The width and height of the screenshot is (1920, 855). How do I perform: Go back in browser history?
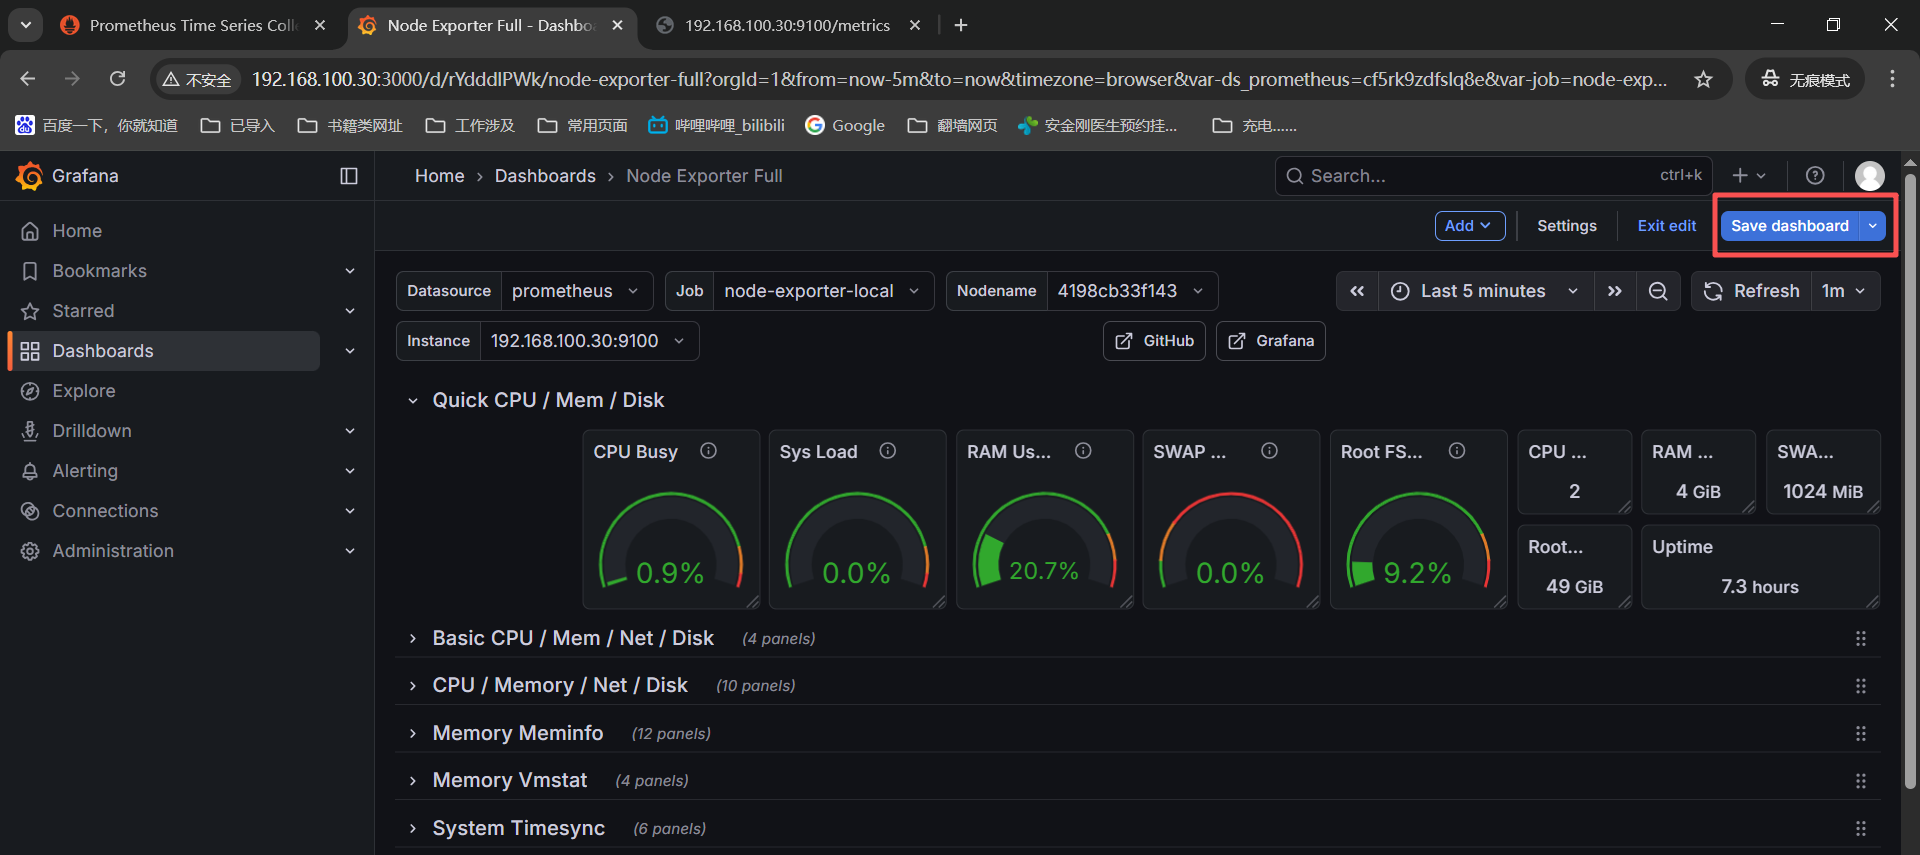click(28, 79)
